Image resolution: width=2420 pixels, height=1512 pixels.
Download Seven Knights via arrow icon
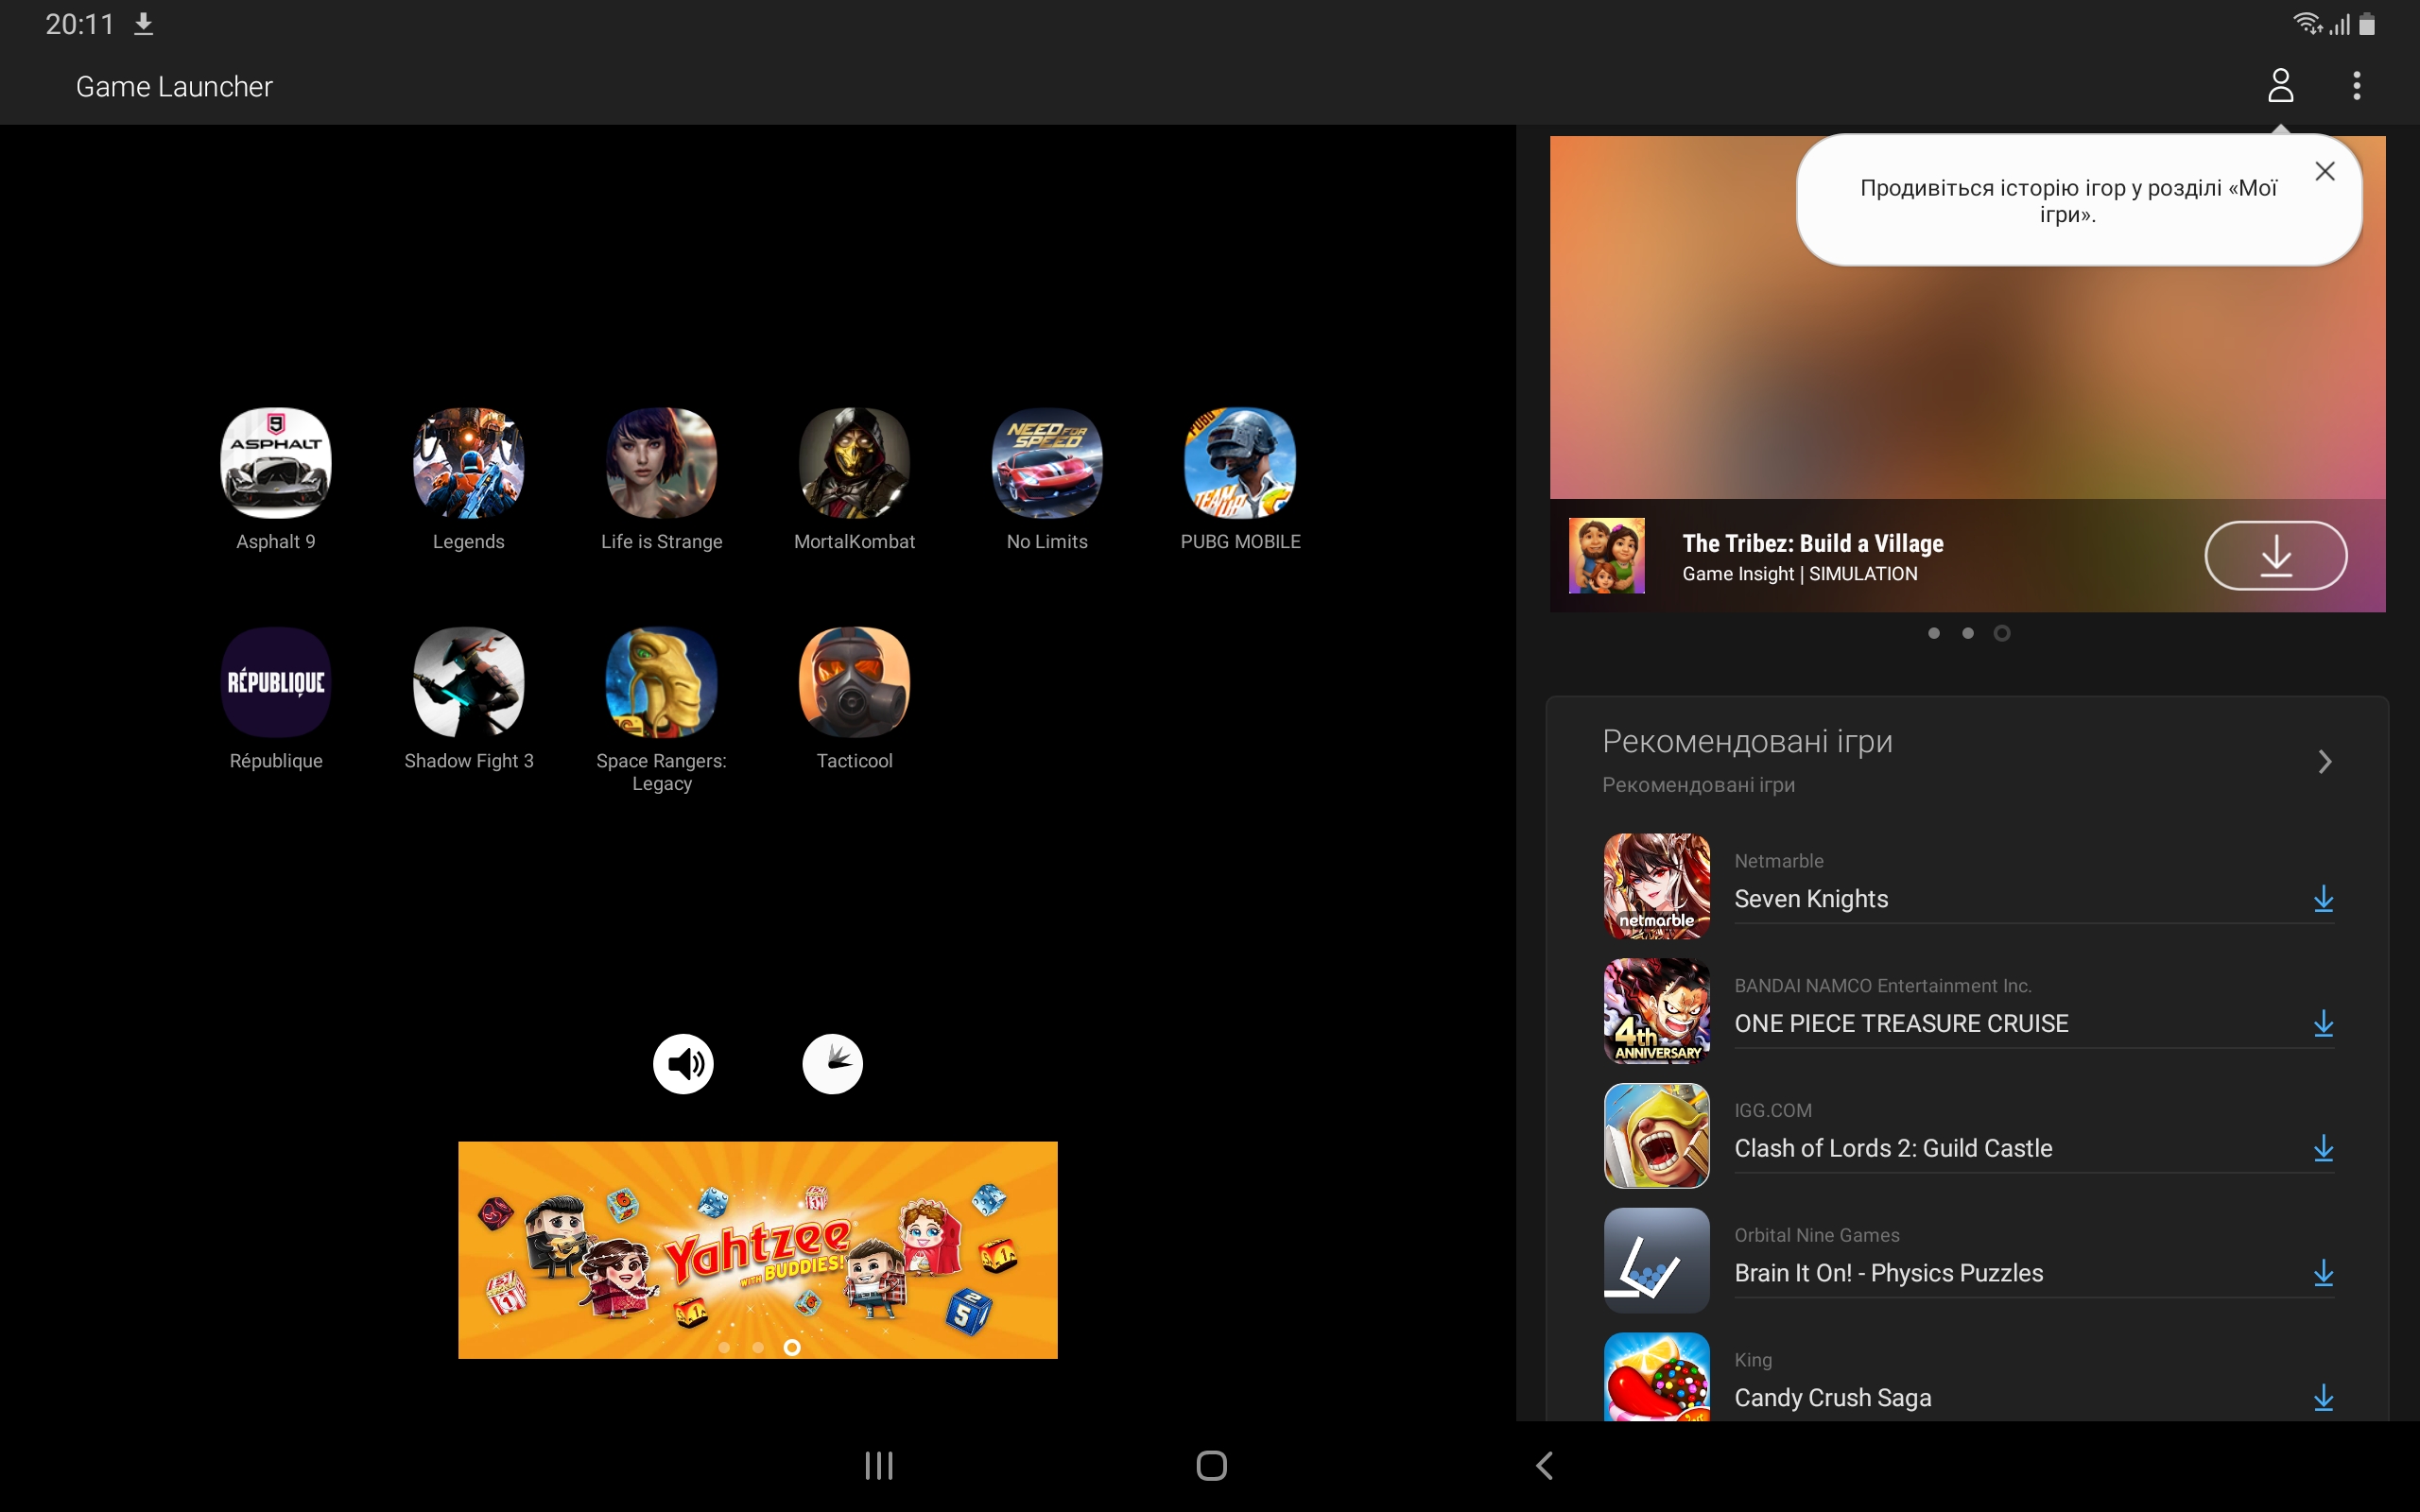(x=2323, y=899)
